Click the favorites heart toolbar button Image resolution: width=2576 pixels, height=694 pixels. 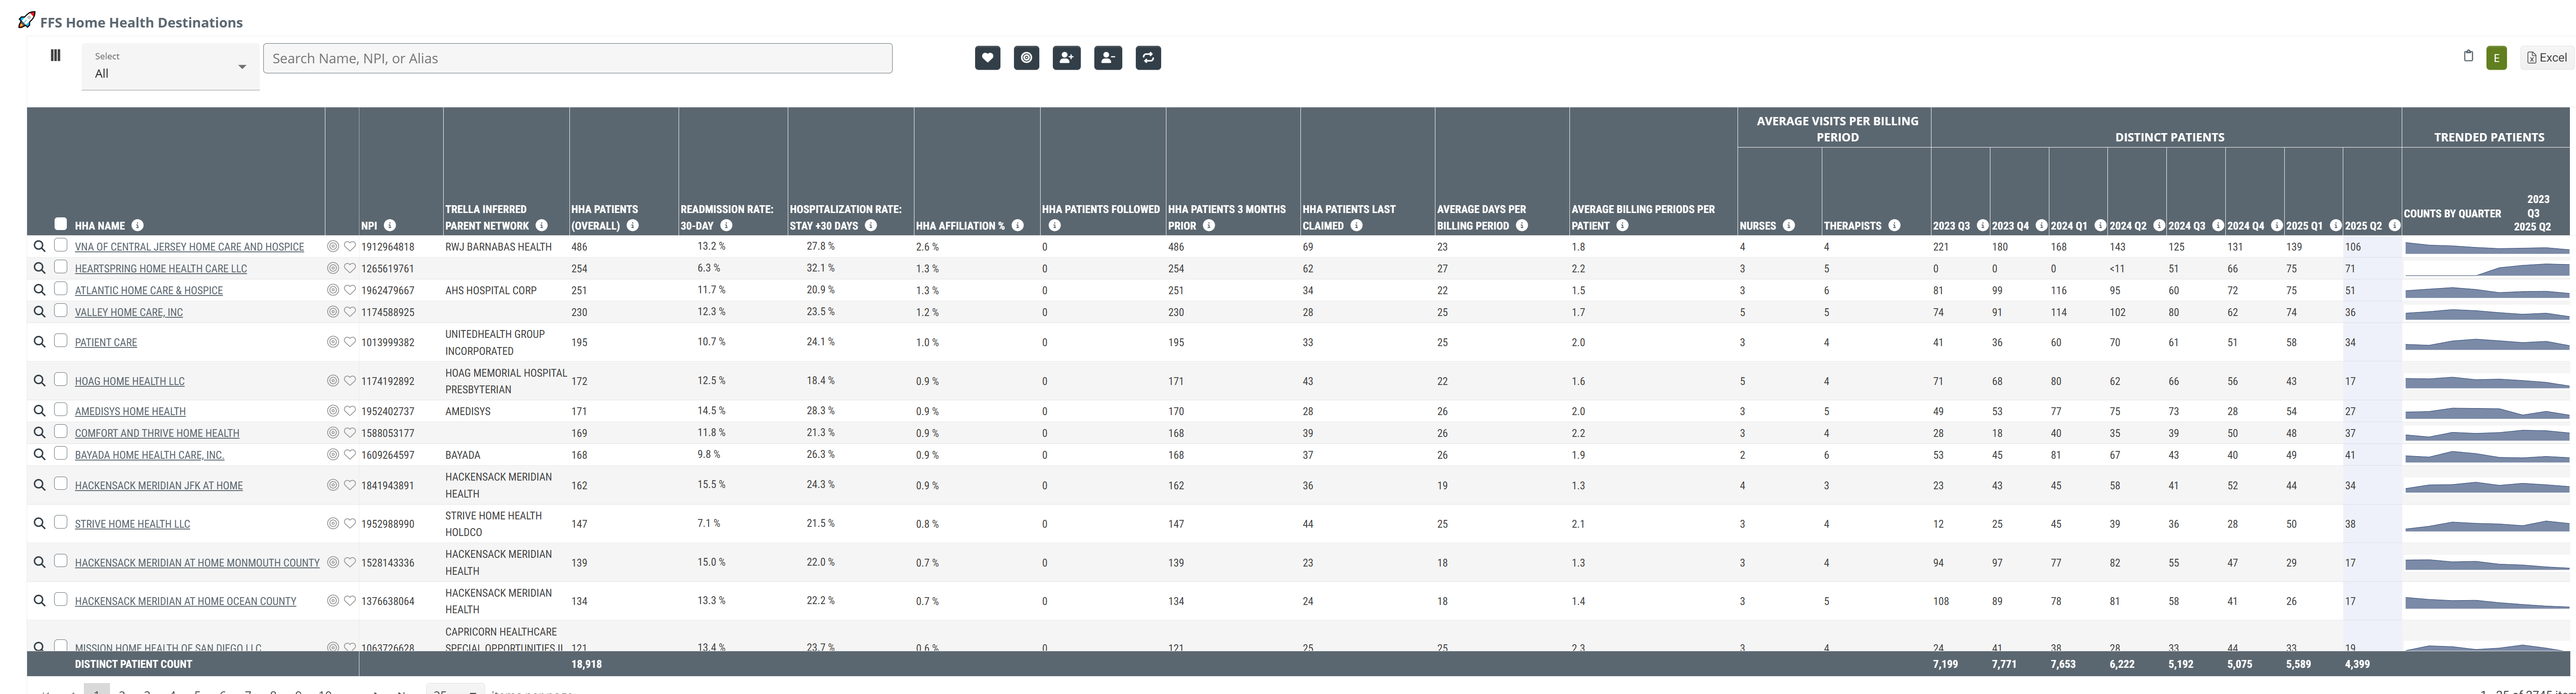[987, 58]
